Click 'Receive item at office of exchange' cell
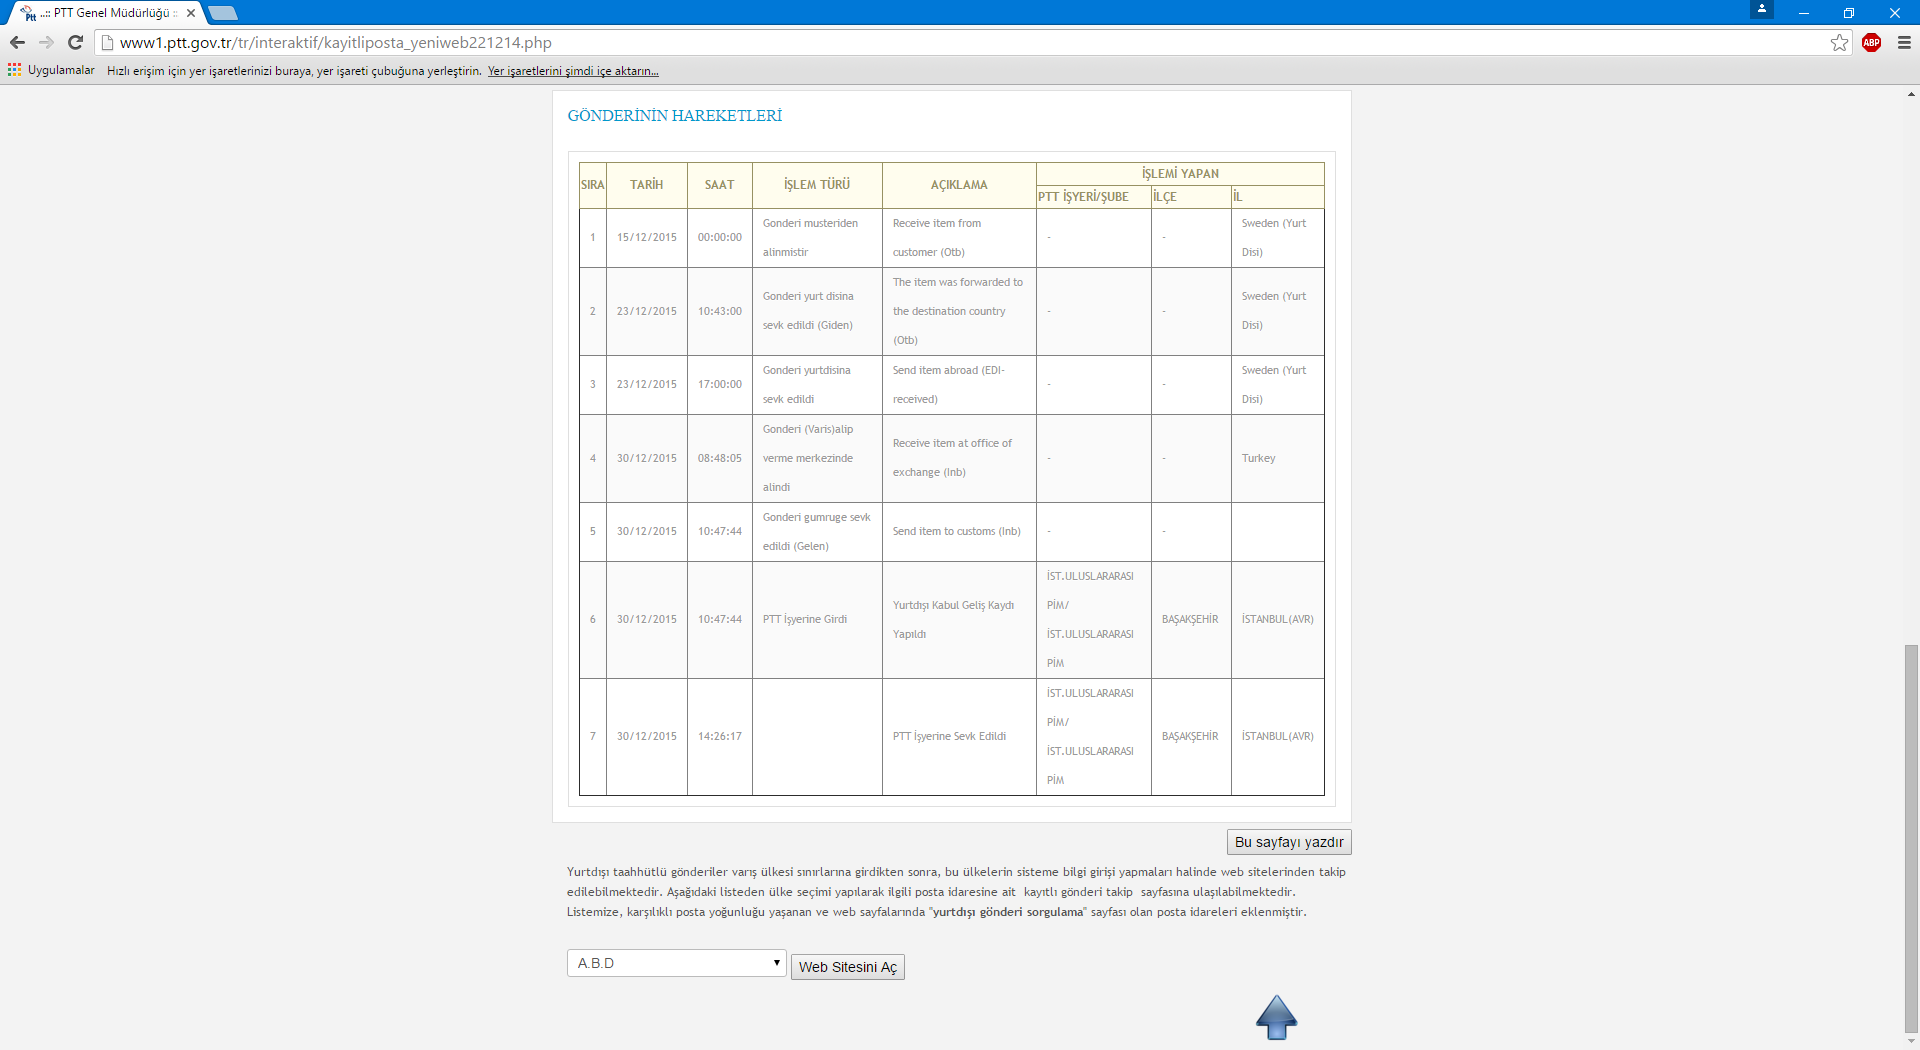This screenshot has width=1920, height=1050. (959, 459)
